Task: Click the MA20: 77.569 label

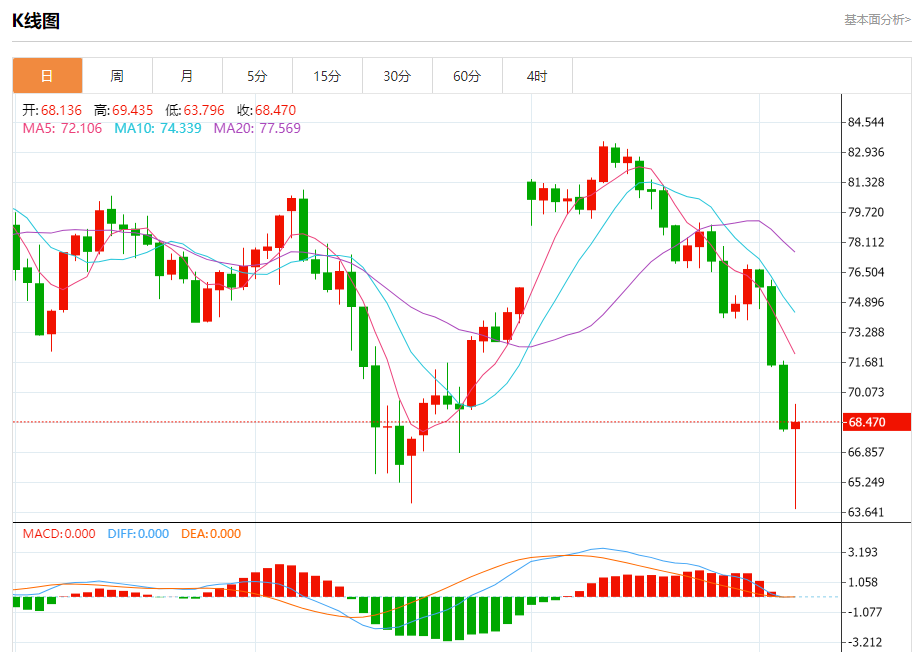Action: click(x=257, y=128)
